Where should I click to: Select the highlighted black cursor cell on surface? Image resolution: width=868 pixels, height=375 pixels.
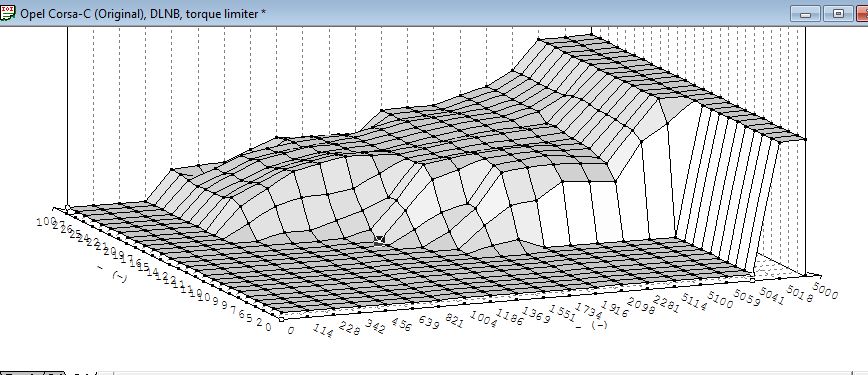pyautogui.click(x=379, y=240)
